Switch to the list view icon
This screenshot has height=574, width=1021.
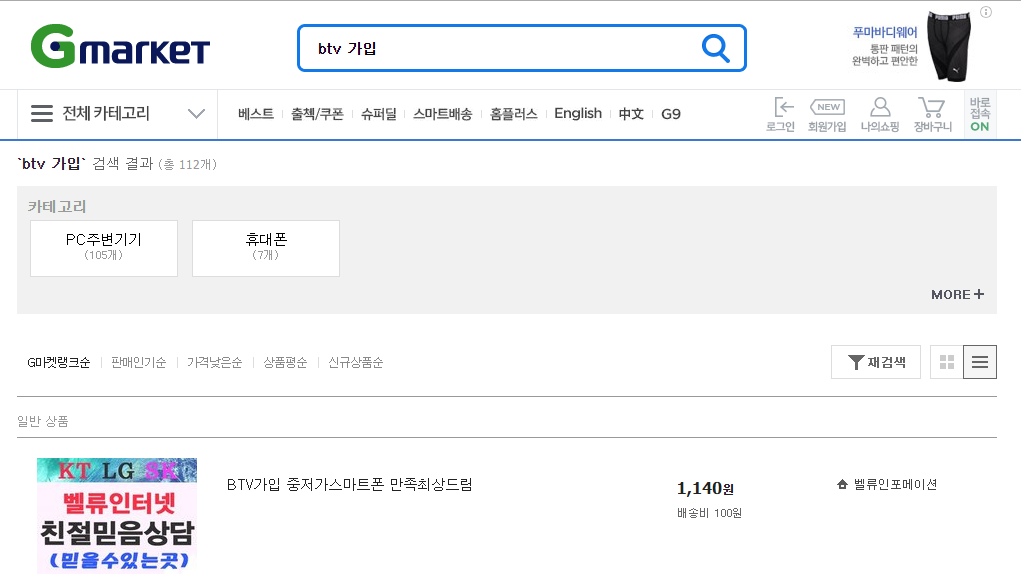(x=980, y=362)
